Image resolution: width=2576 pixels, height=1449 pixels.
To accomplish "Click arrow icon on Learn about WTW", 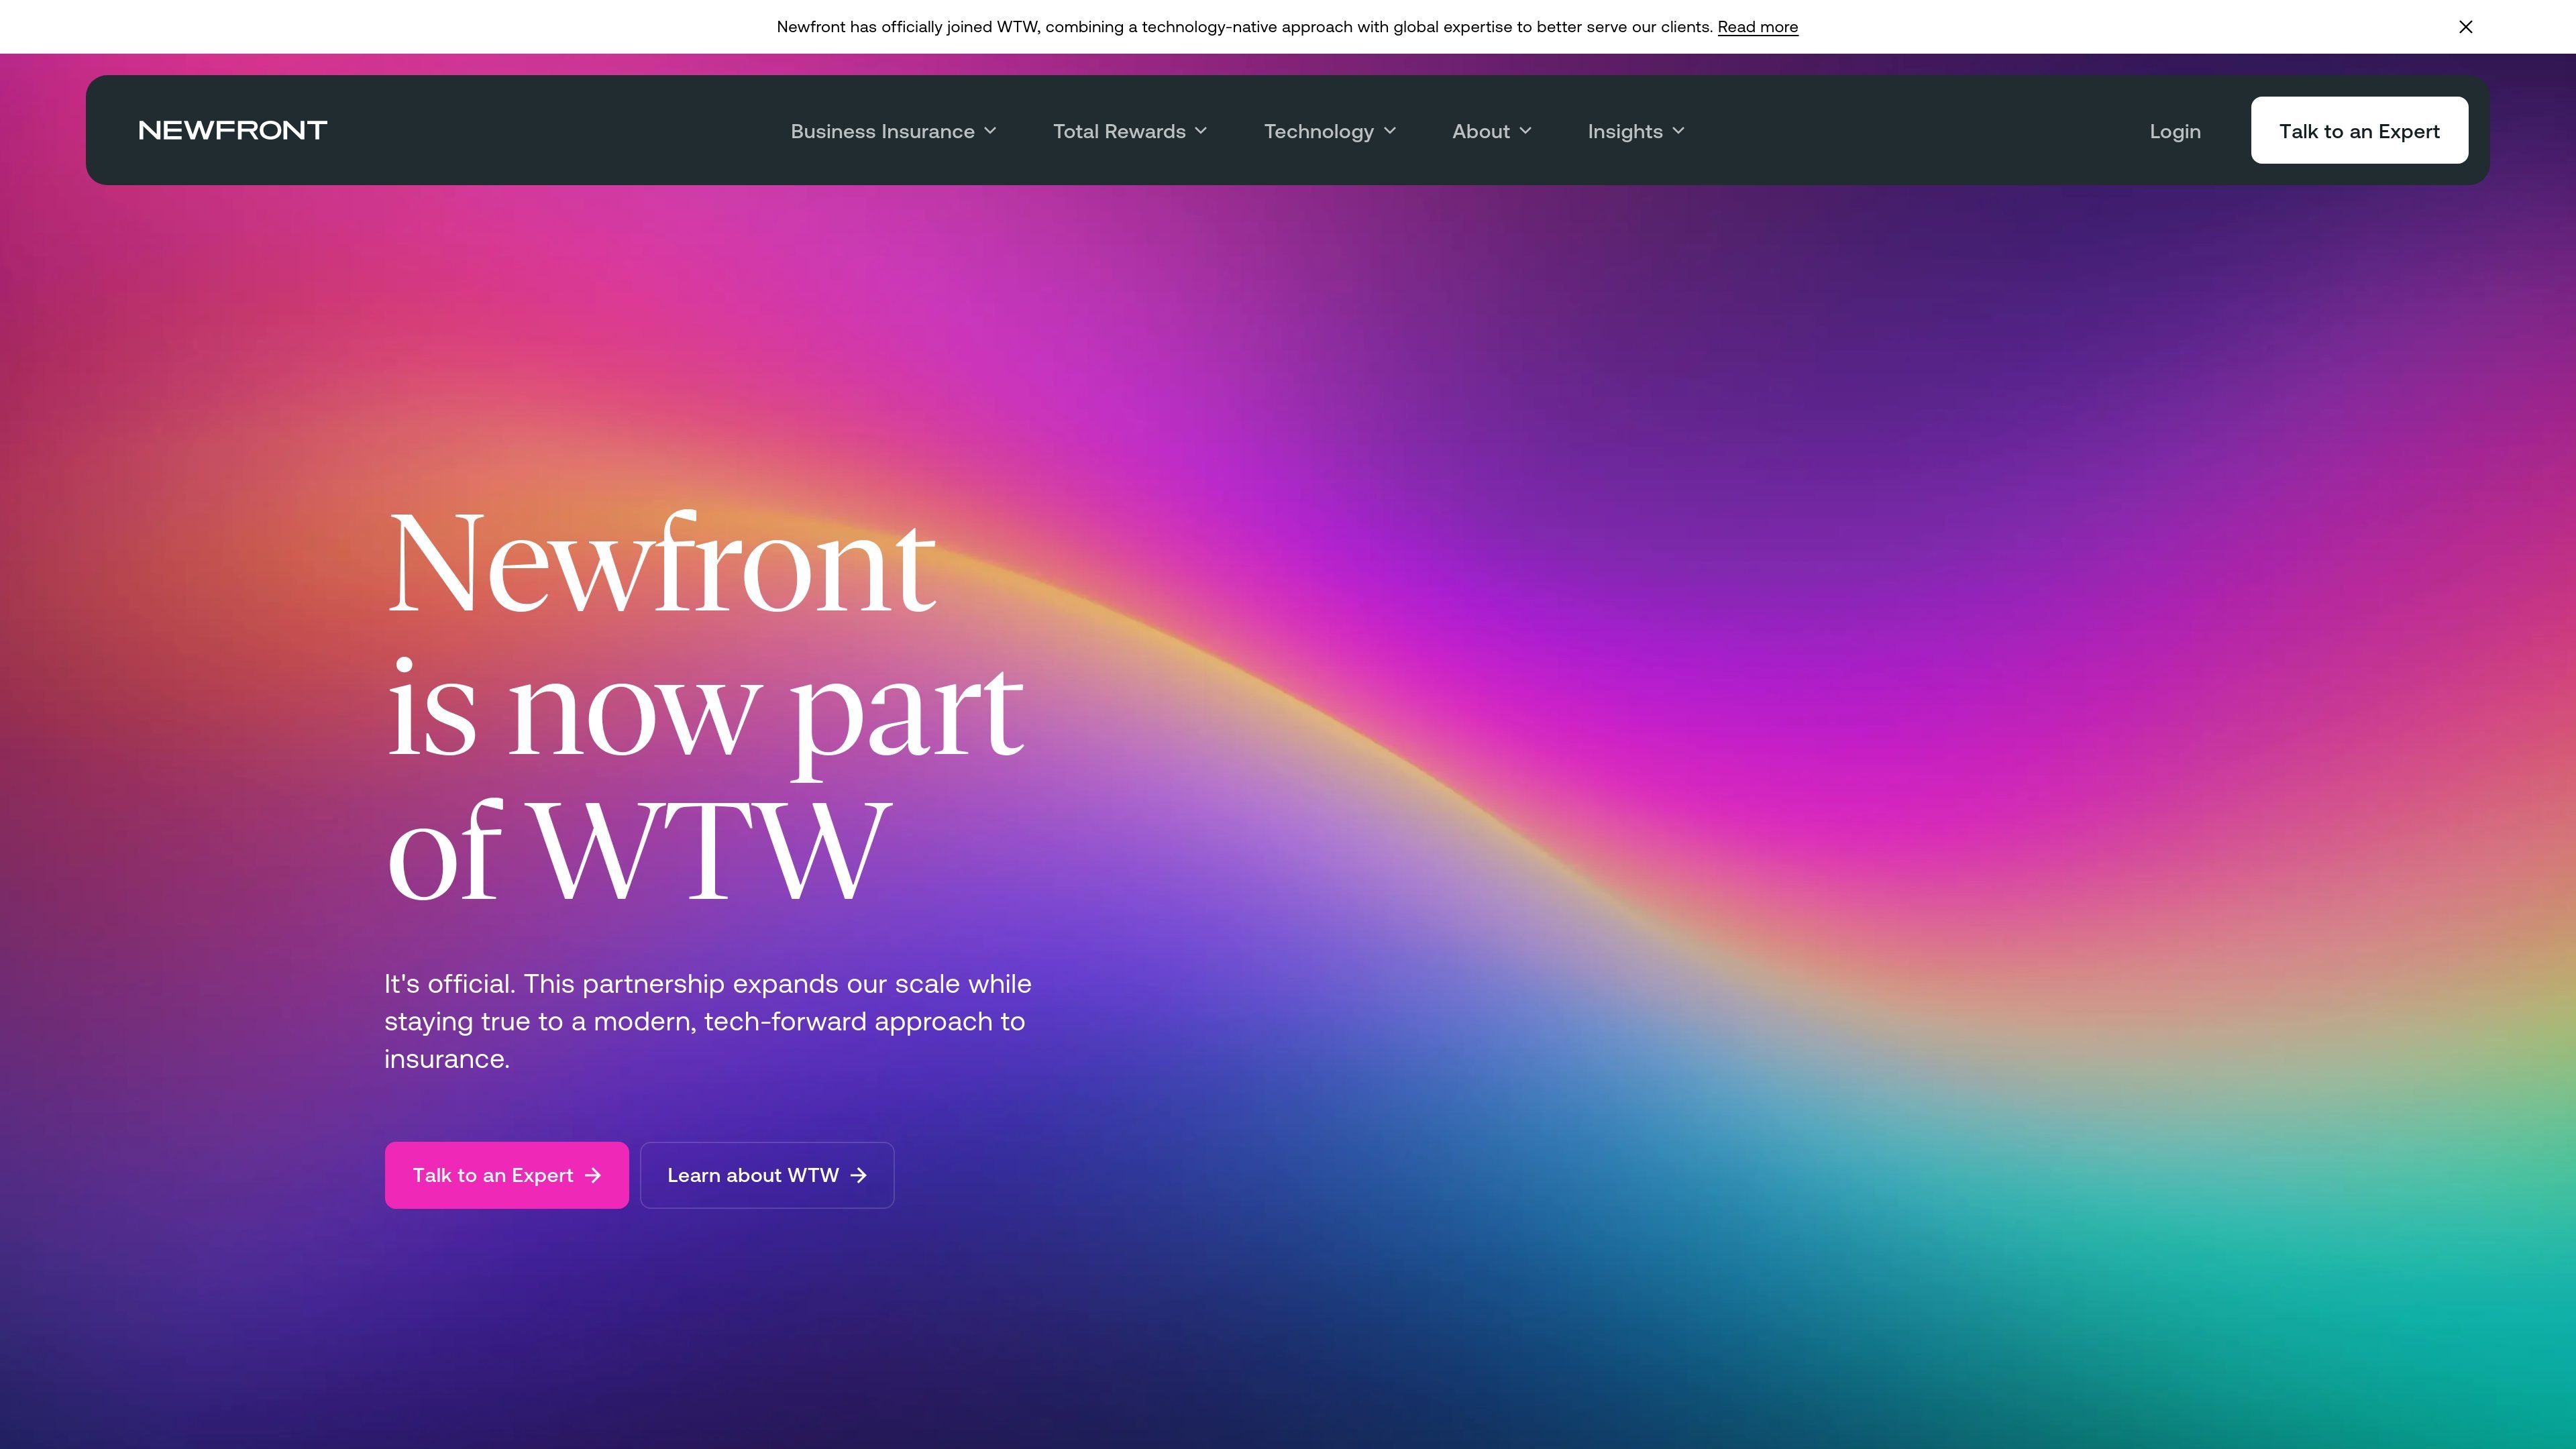I will tap(858, 1175).
